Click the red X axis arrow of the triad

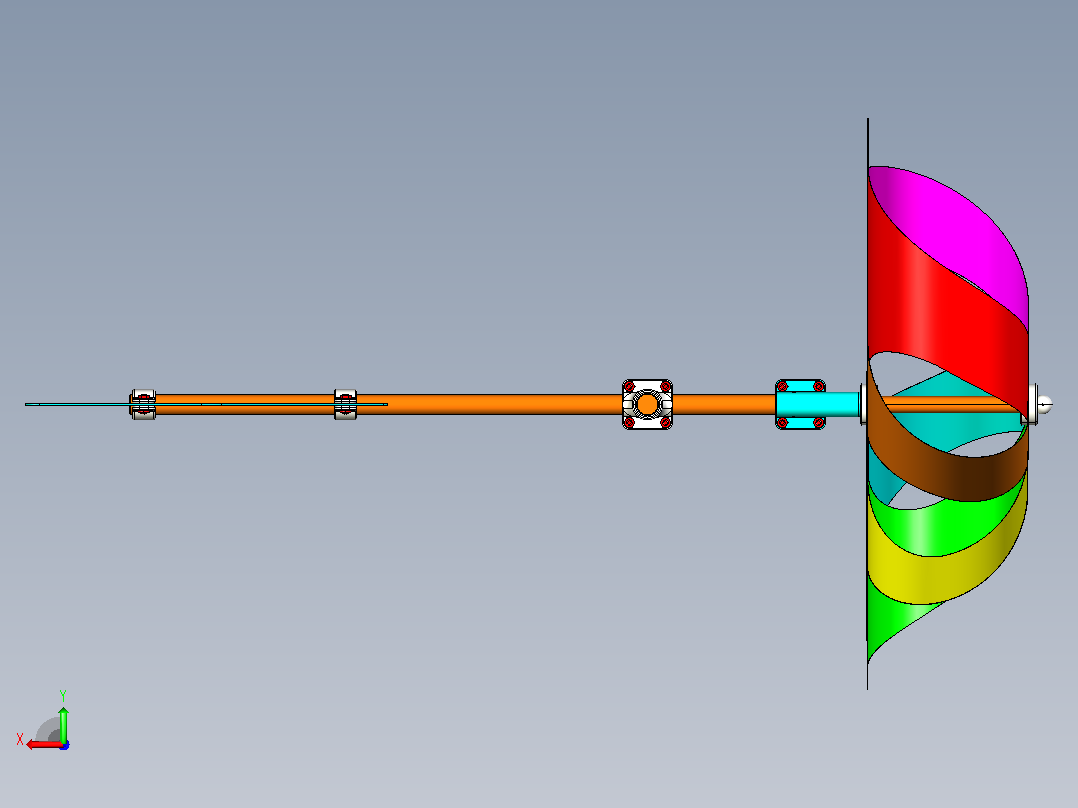45,745
